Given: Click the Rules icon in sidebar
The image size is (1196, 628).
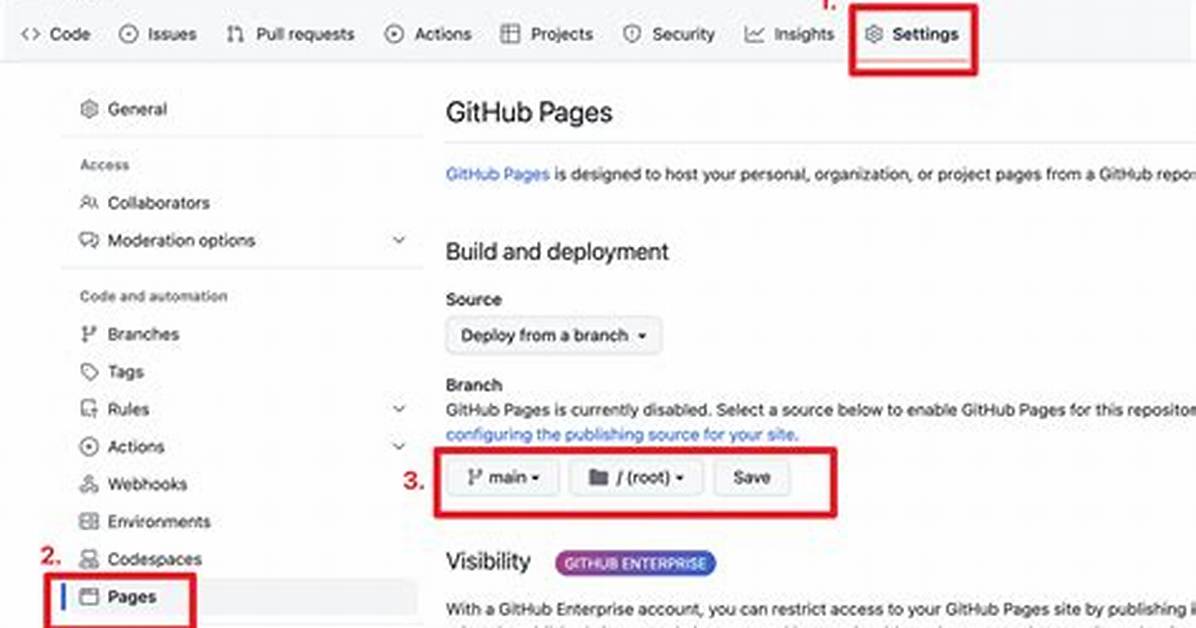Looking at the screenshot, I should click(x=89, y=409).
